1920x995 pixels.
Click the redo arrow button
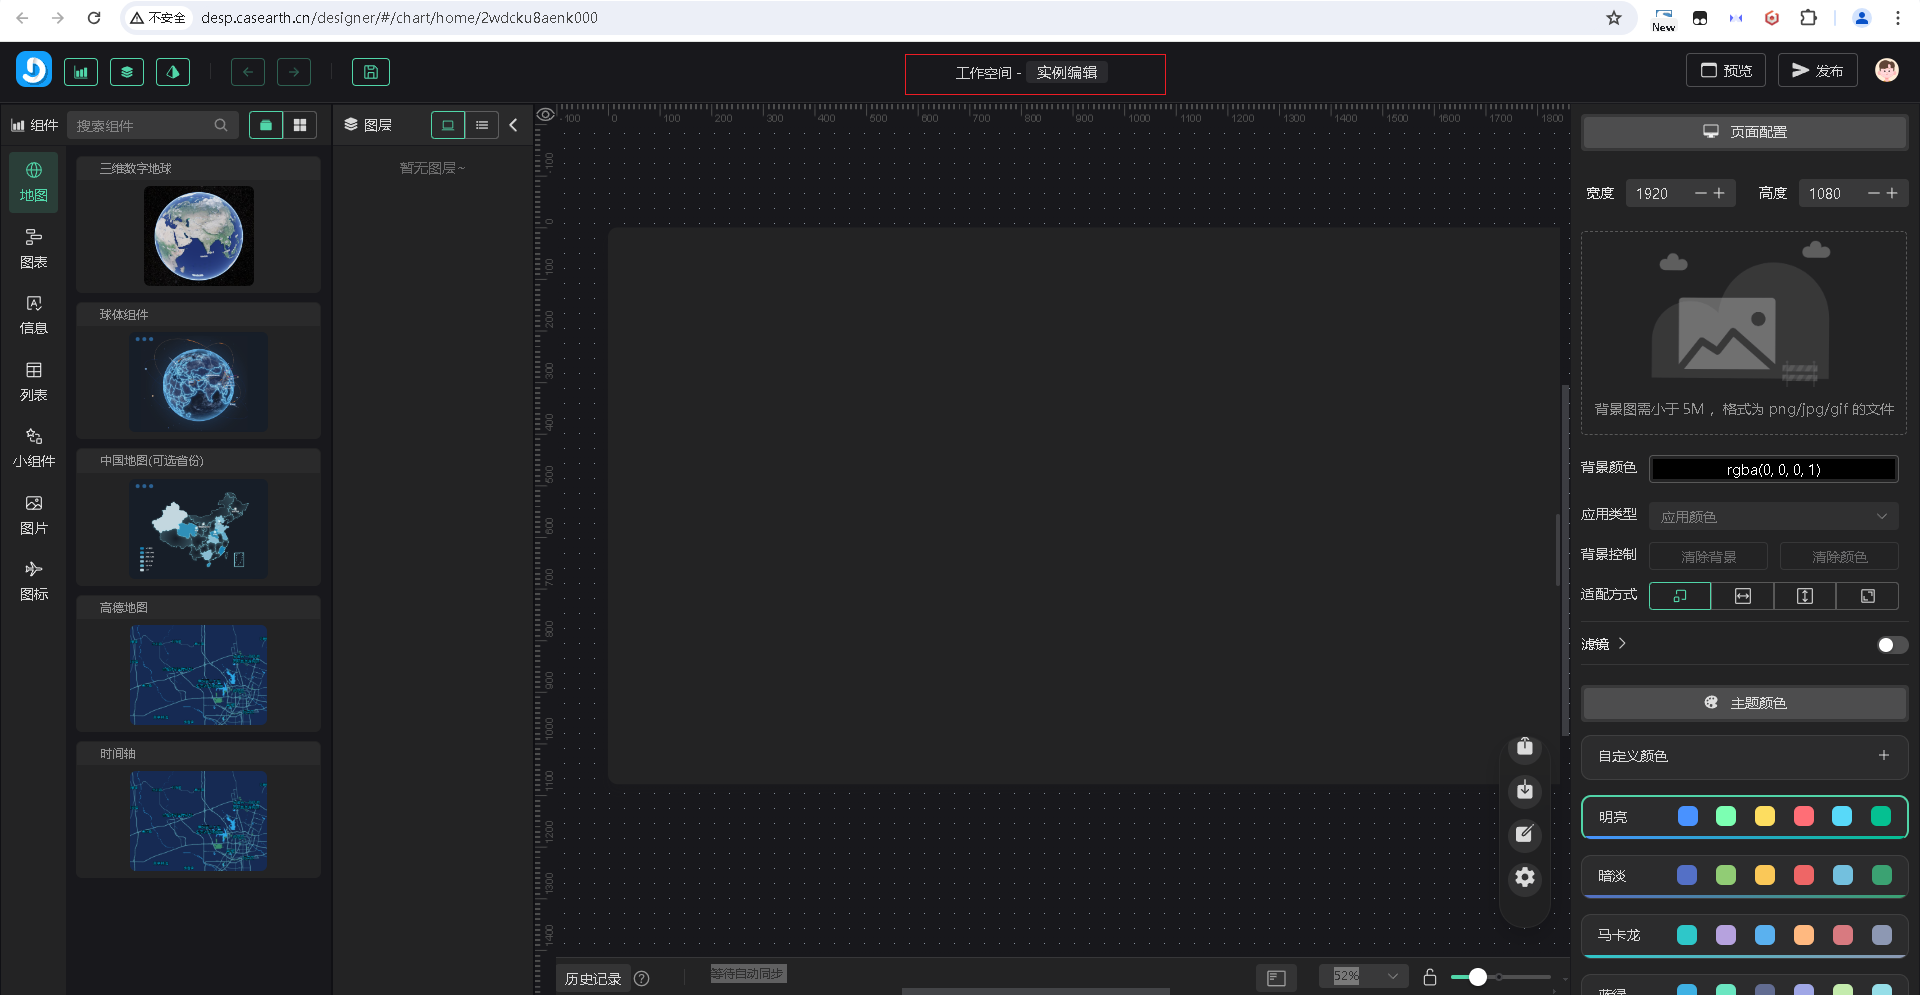pos(294,72)
